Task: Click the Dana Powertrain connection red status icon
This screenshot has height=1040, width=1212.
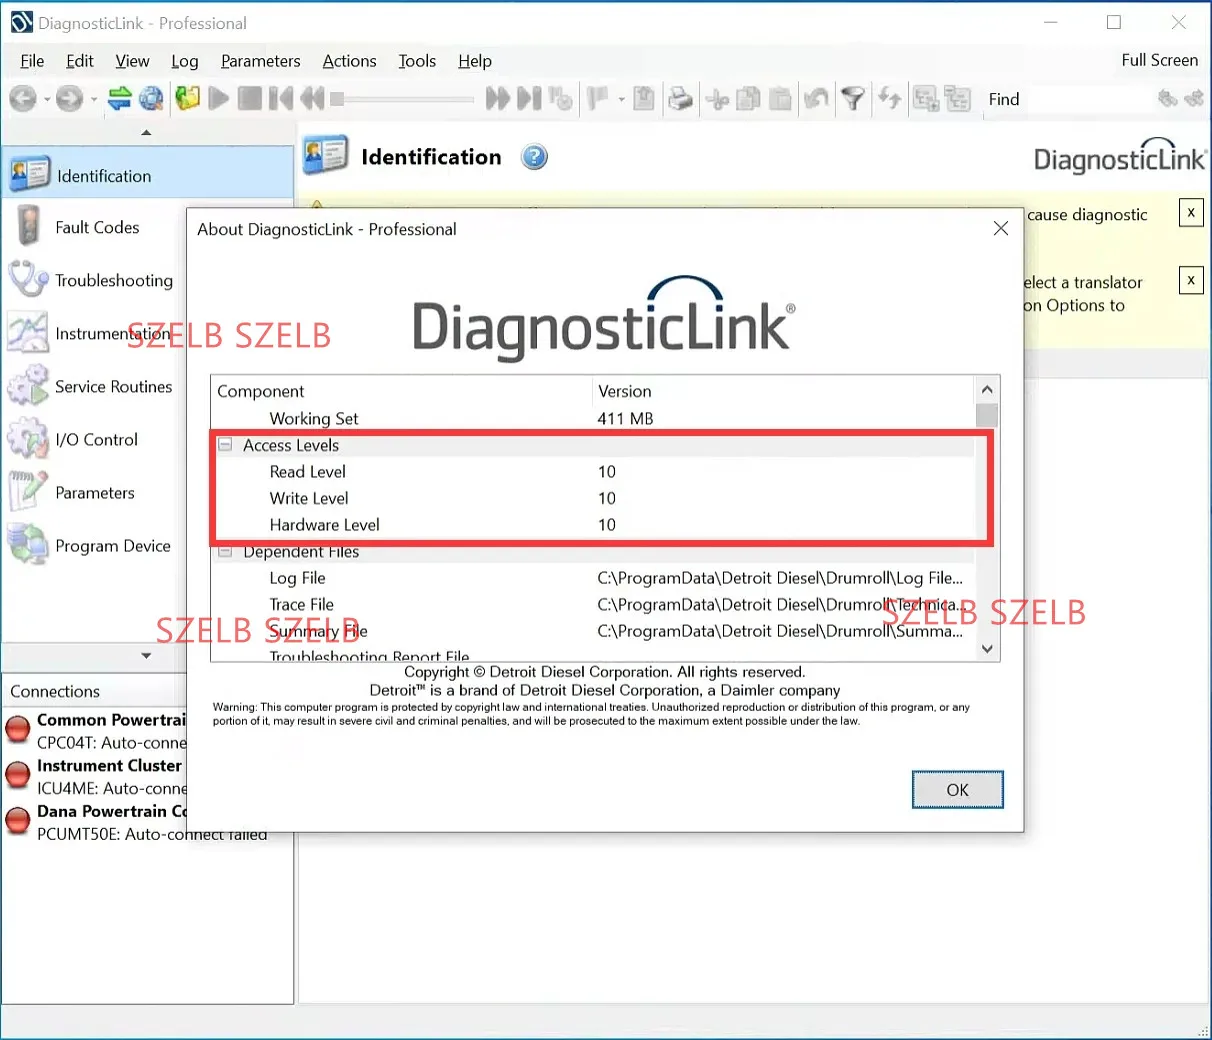Action: point(18,821)
